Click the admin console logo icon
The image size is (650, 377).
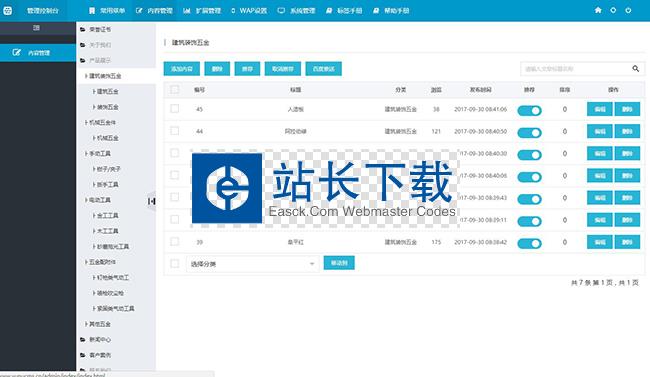click(x=7, y=10)
